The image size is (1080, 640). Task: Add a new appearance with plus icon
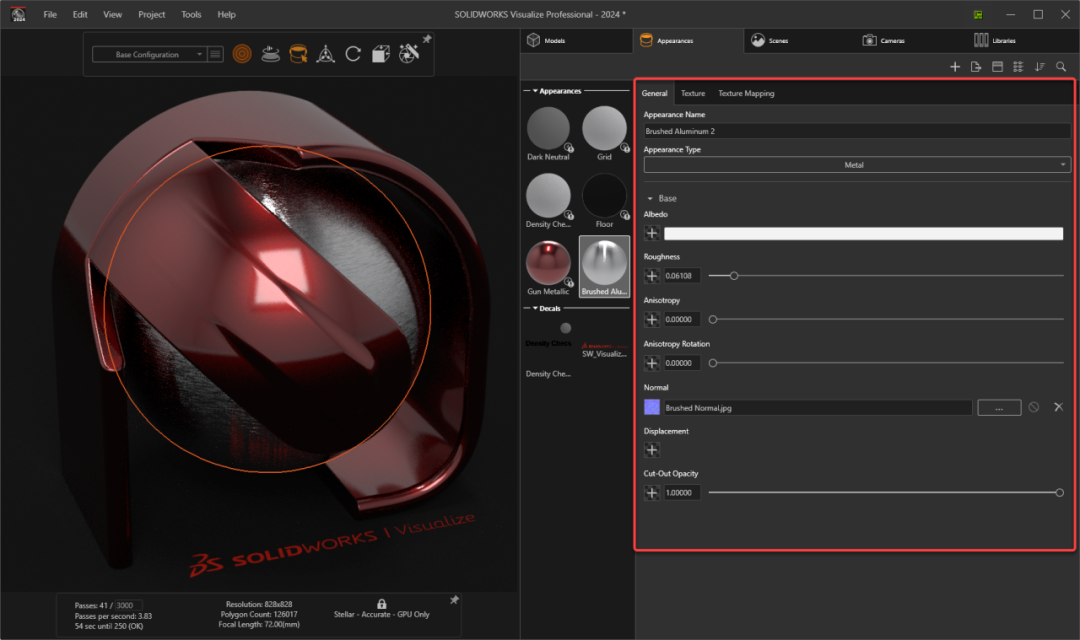pyautogui.click(x=954, y=67)
